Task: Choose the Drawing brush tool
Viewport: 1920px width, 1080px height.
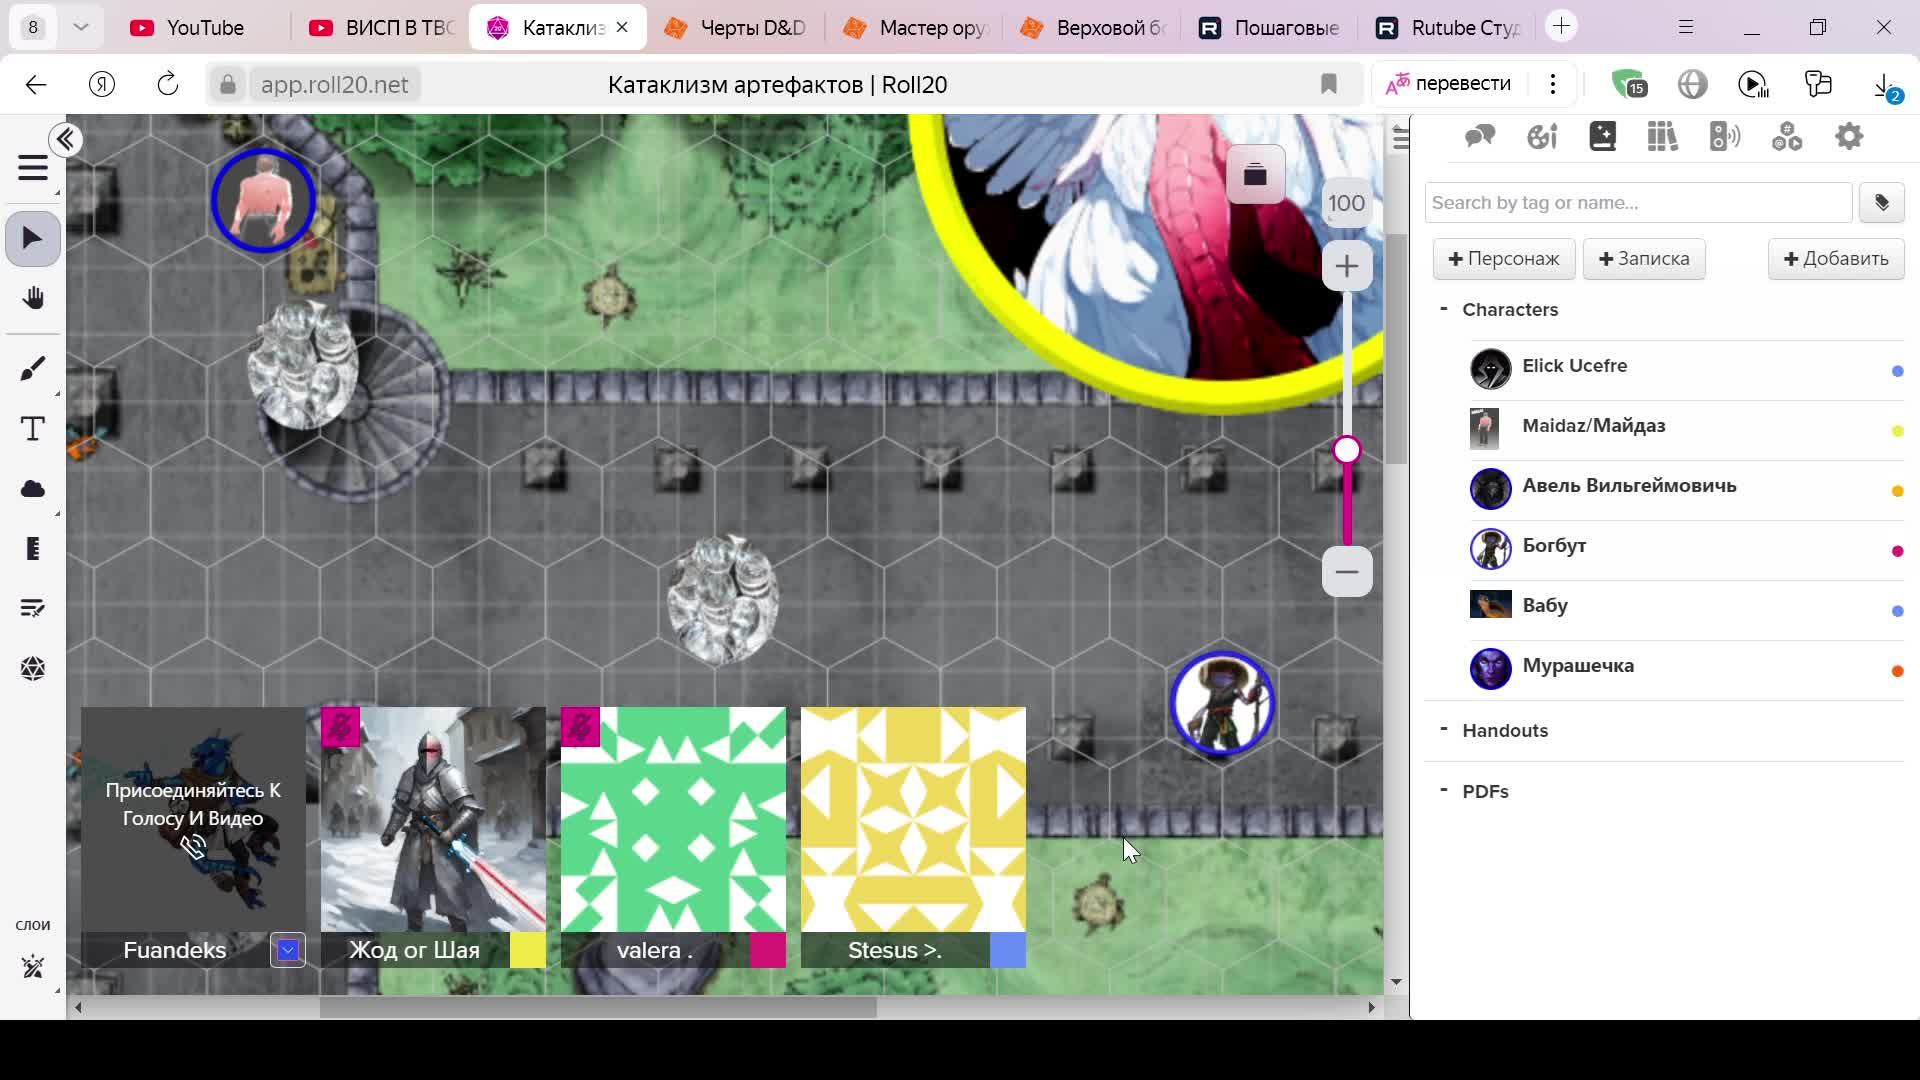Action: pos(32,369)
